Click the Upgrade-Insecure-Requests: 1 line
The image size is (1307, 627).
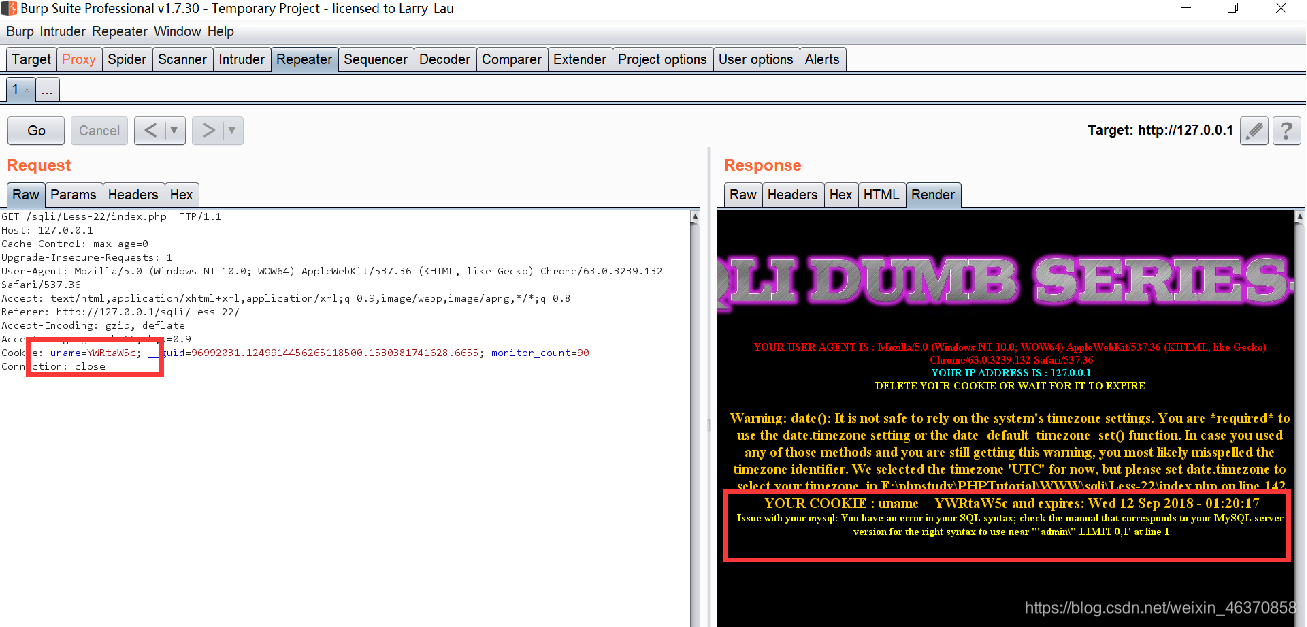(86, 257)
